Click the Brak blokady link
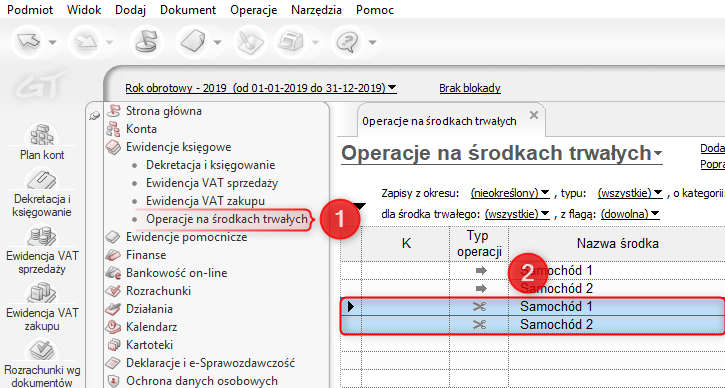The height and width of the screenshot is (388, 725). [x=470, y=88]
